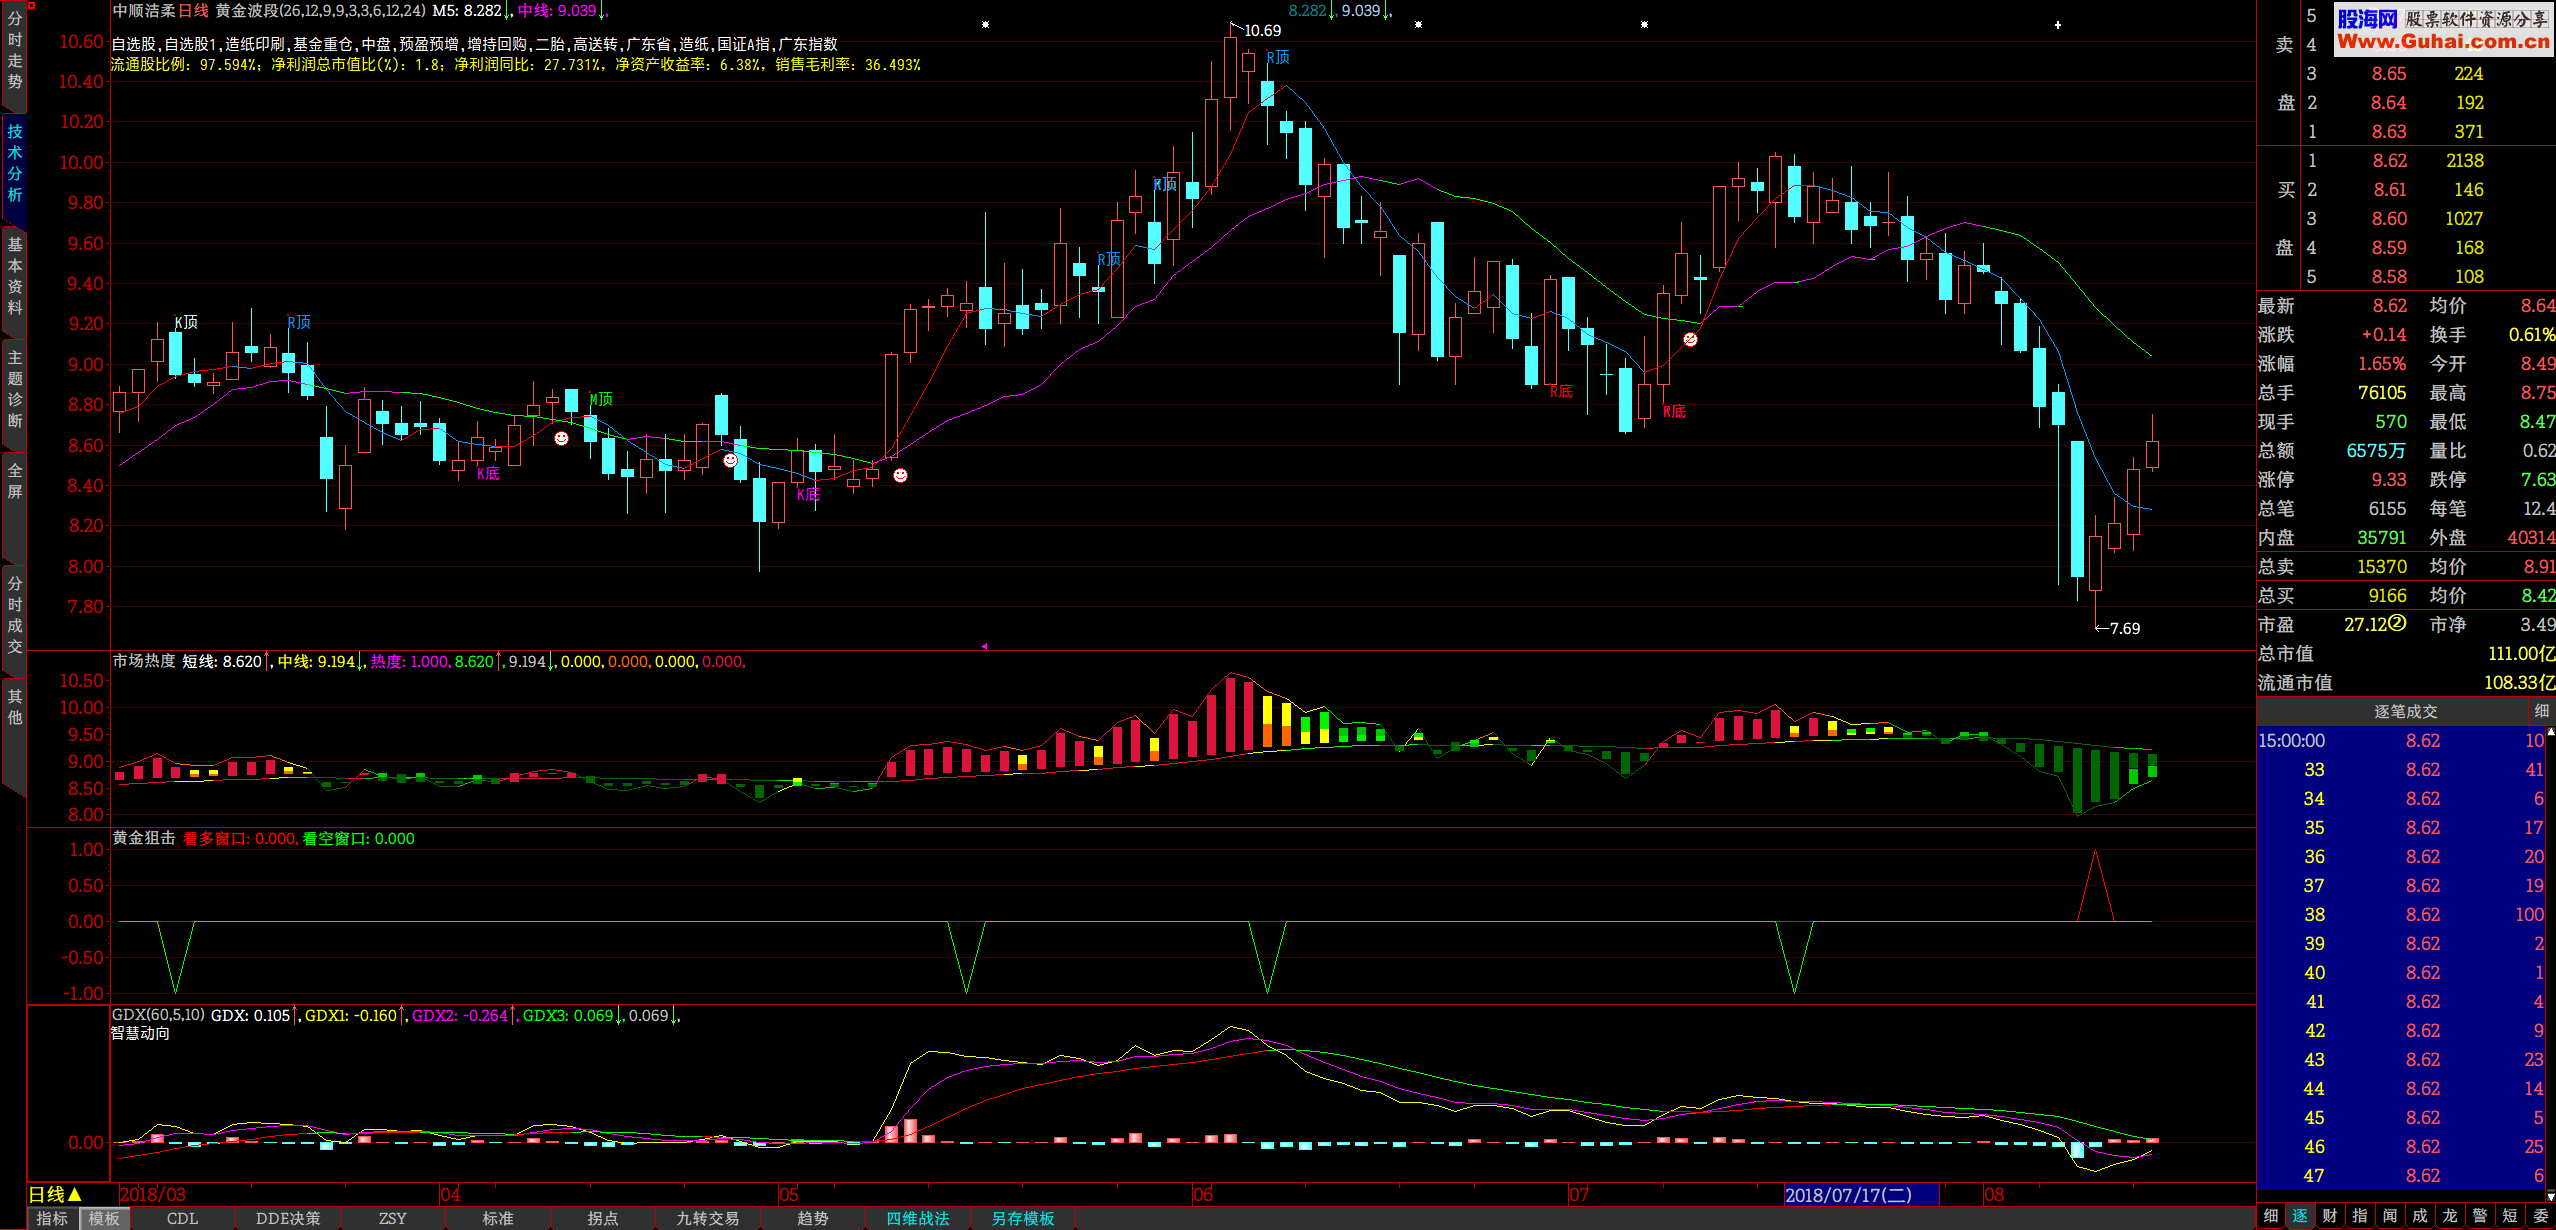Click the 委 orders panel icon
The width and height of the screenshot is (2556, 1230).
(x=2540, y=1216)
